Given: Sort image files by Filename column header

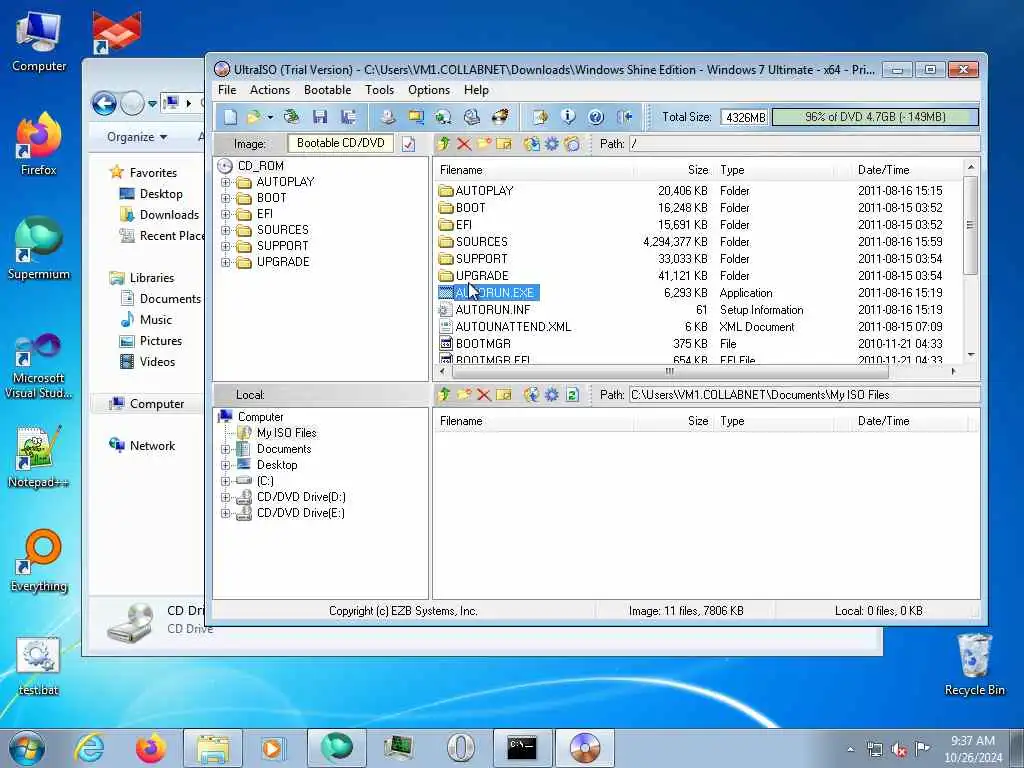Looking at the screenshot, I should [x=535, y=170].
